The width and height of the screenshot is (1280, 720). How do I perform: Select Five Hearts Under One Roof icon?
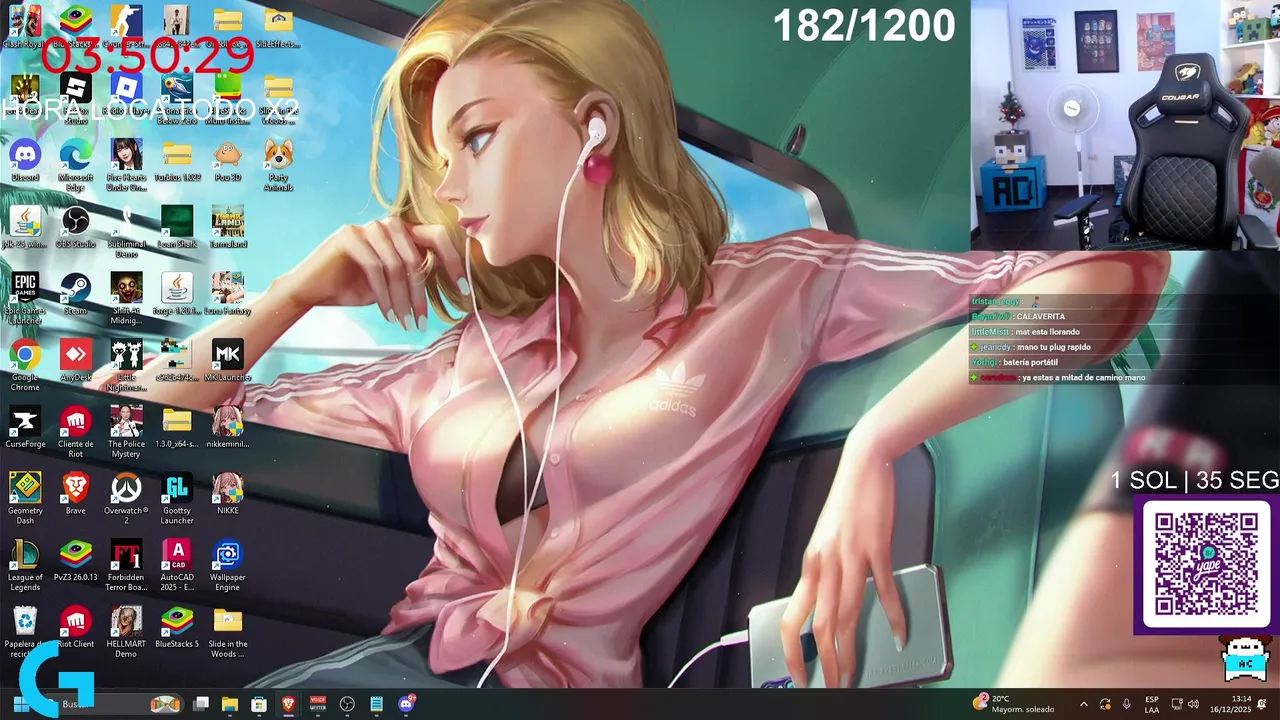(x=127, y=165)
